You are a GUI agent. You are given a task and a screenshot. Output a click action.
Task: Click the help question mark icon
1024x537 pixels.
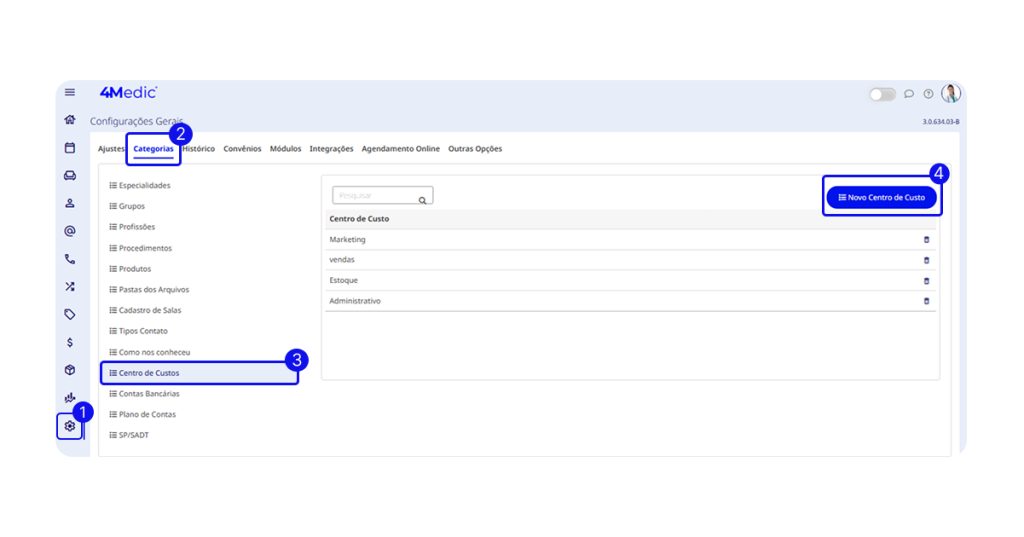pos(928,94)
